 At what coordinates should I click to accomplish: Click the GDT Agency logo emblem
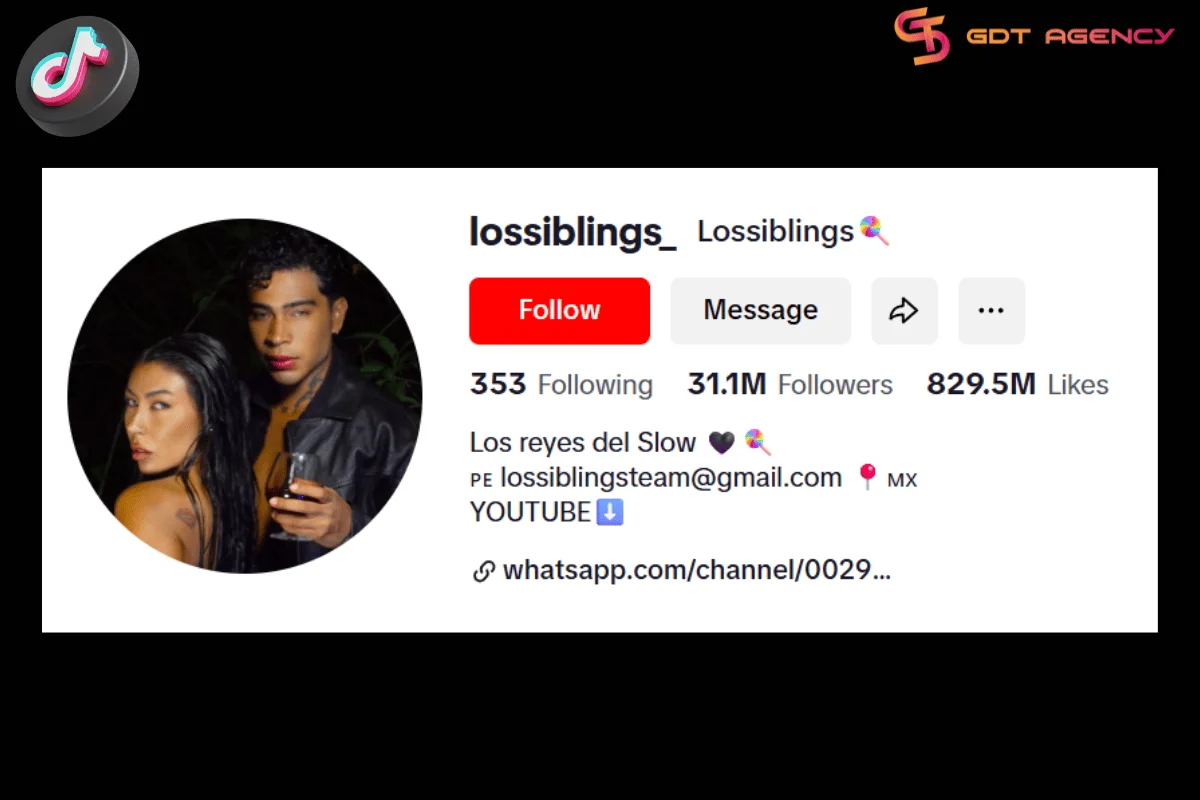(x=921, y=36)
